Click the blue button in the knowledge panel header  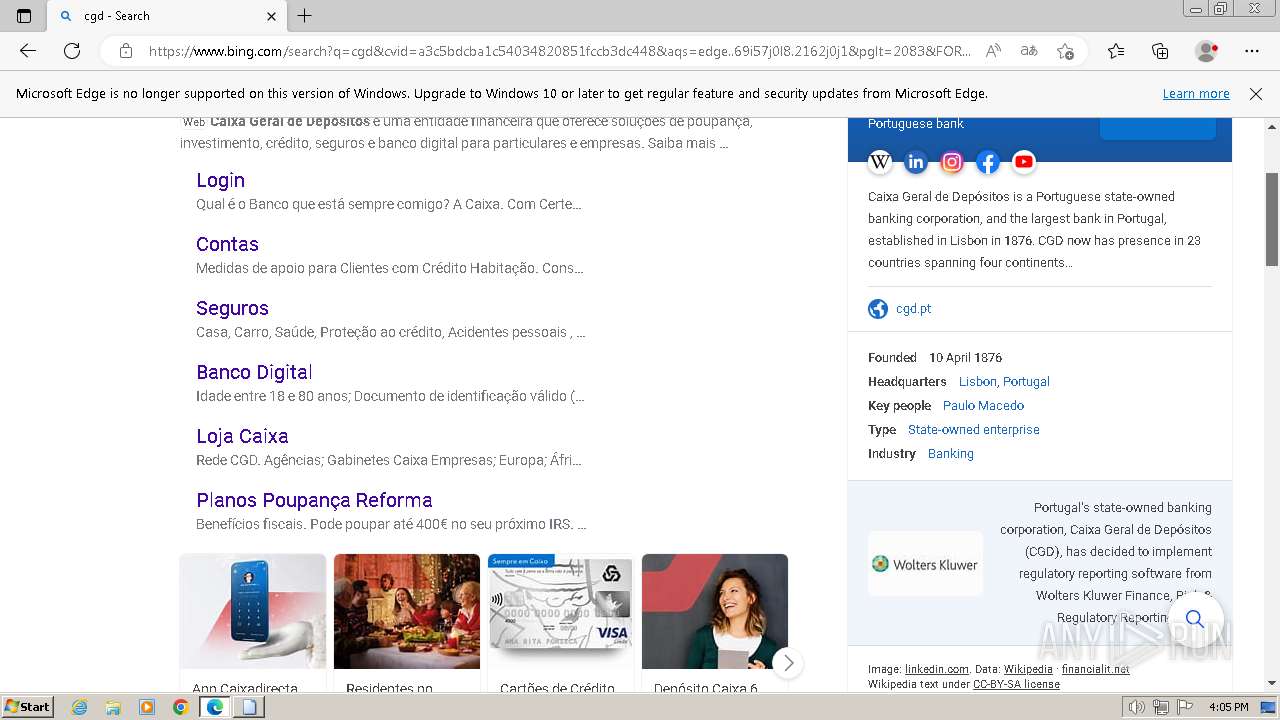(1157, 128)
